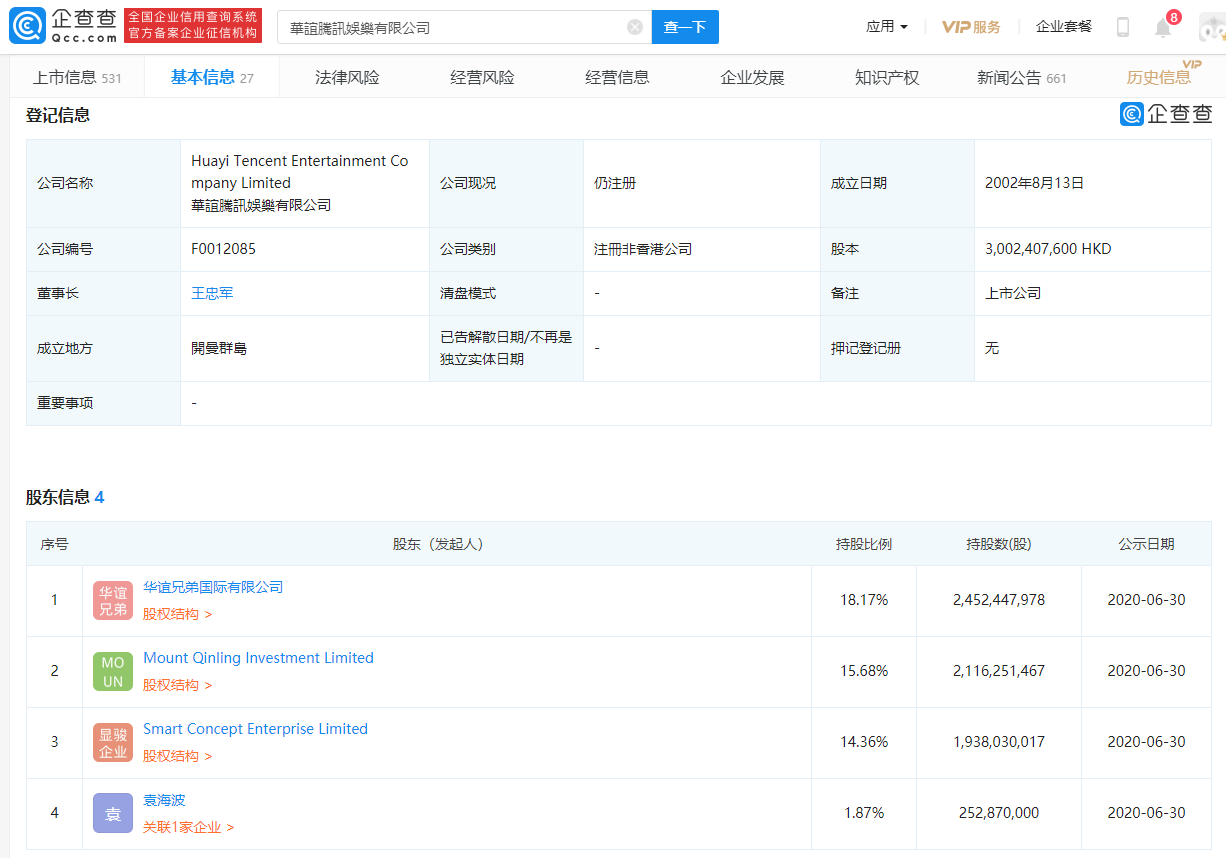Open Mount Qinling Investment Limited link

pyautogui.click(x=258, y=658)
